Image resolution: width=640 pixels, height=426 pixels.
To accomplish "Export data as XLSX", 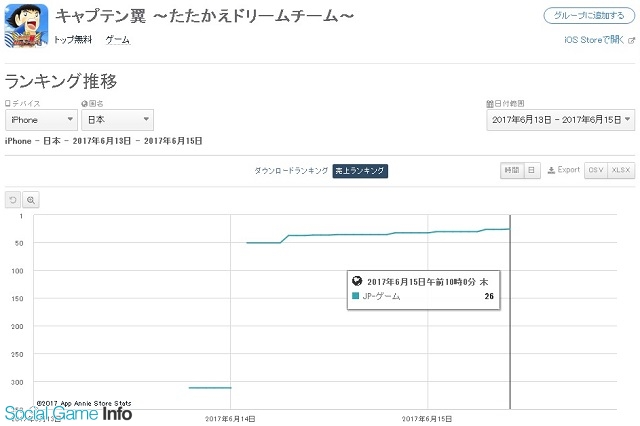I will [621, 170].
